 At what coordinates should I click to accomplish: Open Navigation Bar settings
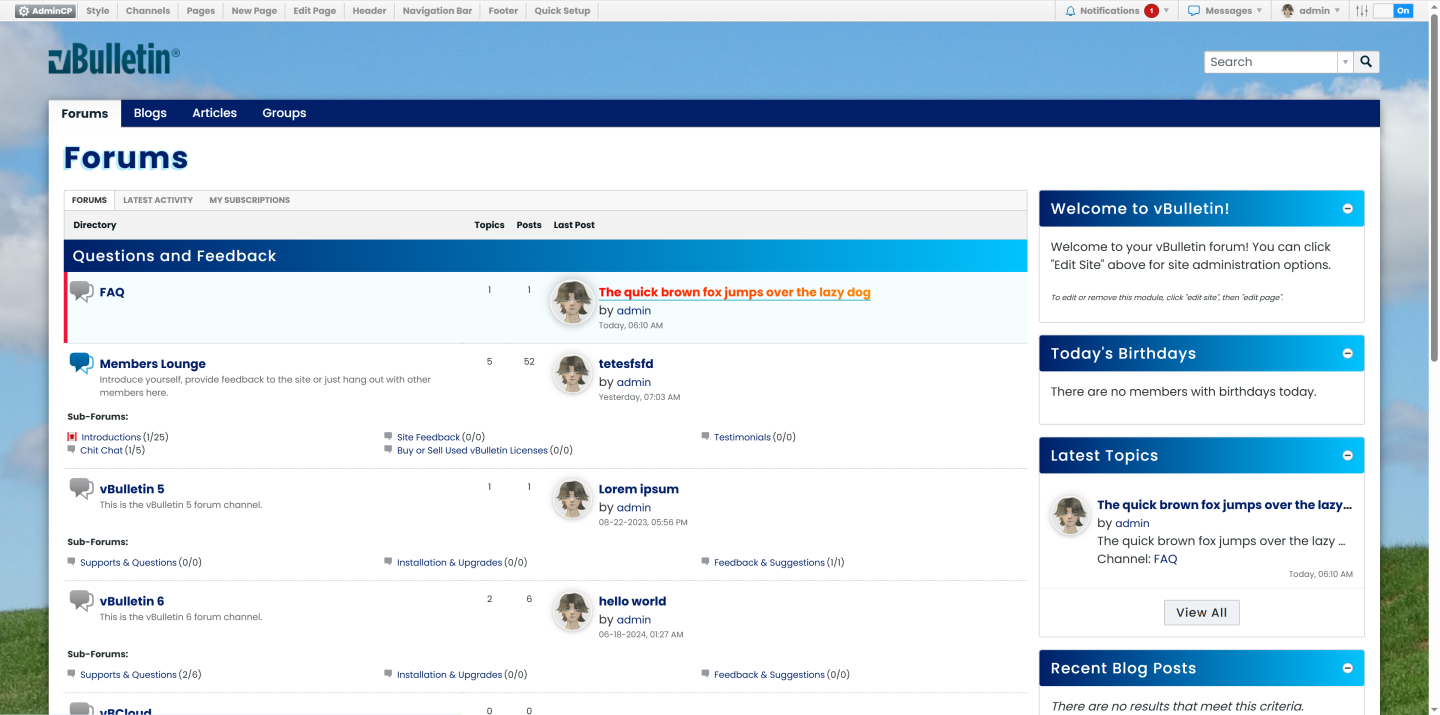coord(437,11)
